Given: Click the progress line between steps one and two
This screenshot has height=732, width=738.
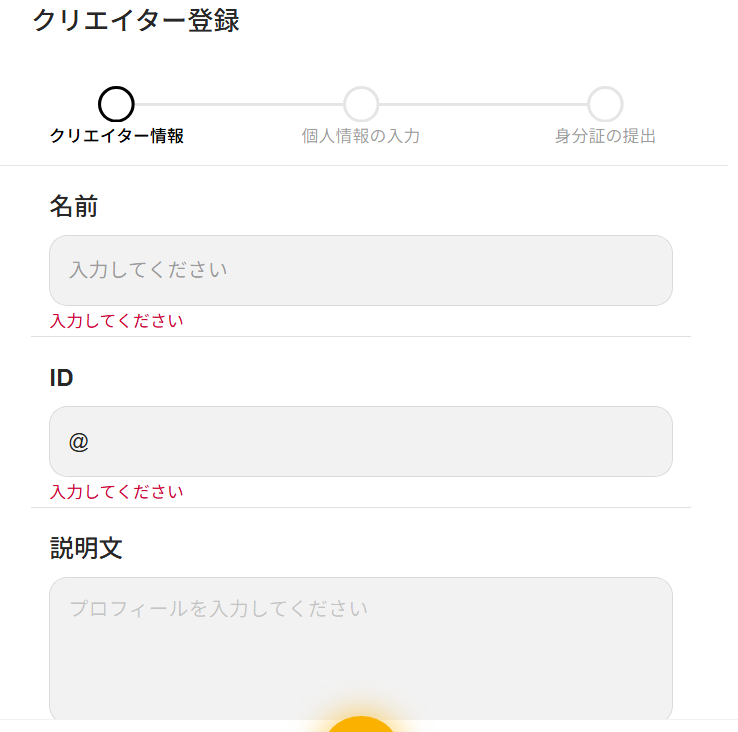Looking at the screenshot, I should coord(238,104).
